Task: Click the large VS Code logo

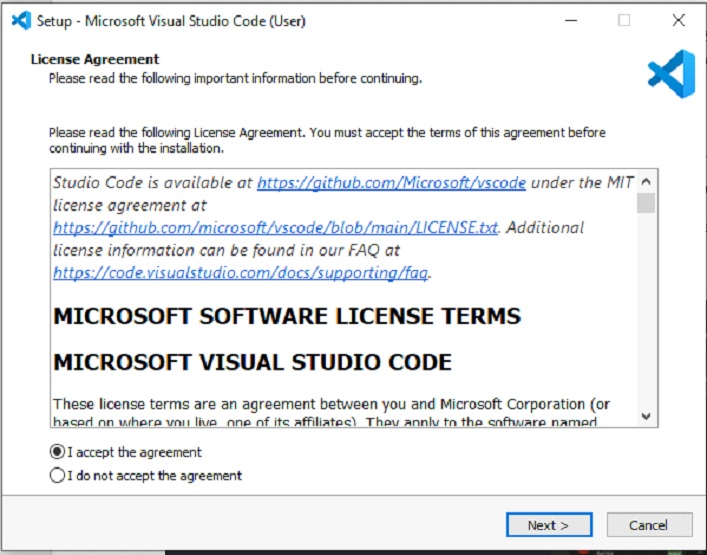Action: (x=671, y=73)
